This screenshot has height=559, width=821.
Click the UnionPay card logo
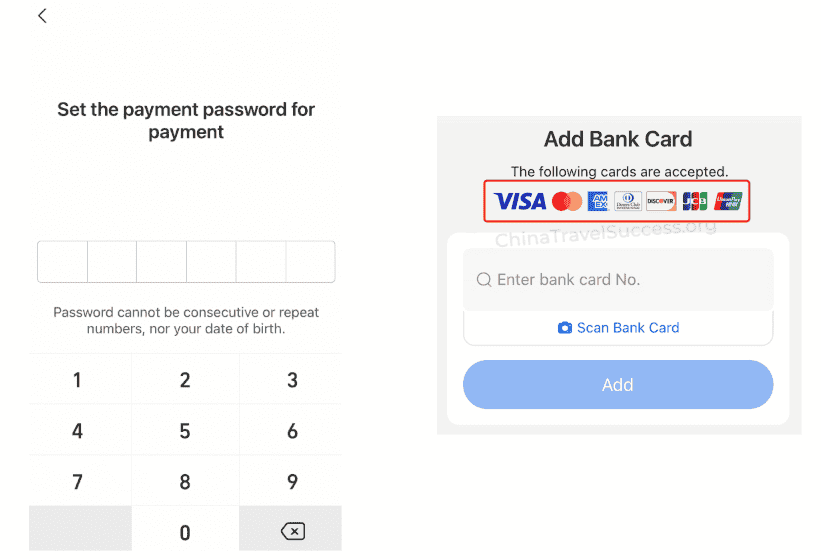pos(729,202)
